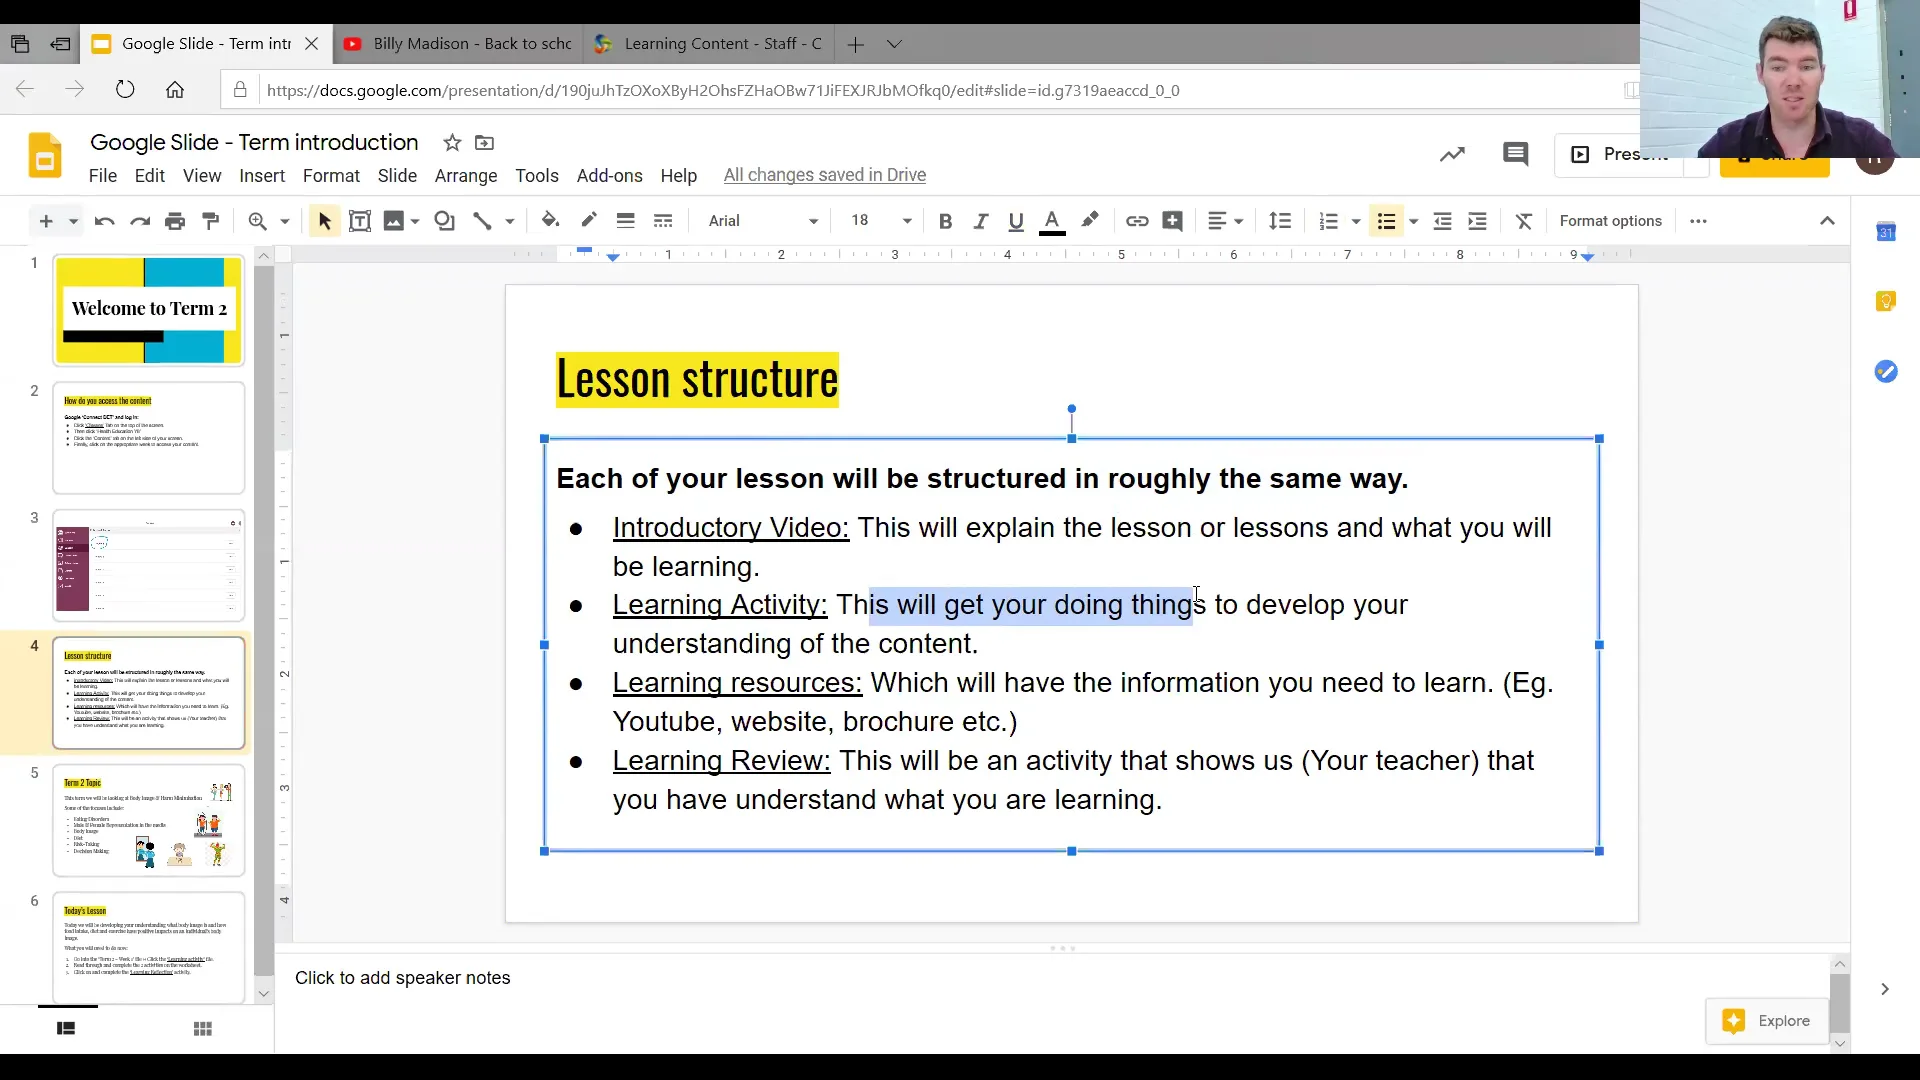The image size is (1920, 1080).
Task: Open the Border dash icon
Action: pyautogui.click(x=663, y=221)
